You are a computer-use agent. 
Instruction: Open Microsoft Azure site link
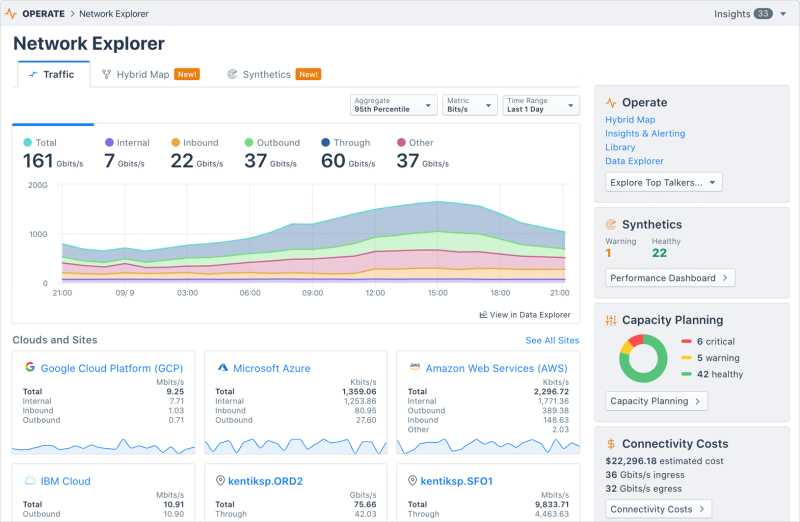pyautogui.click(x=271, y=368)
